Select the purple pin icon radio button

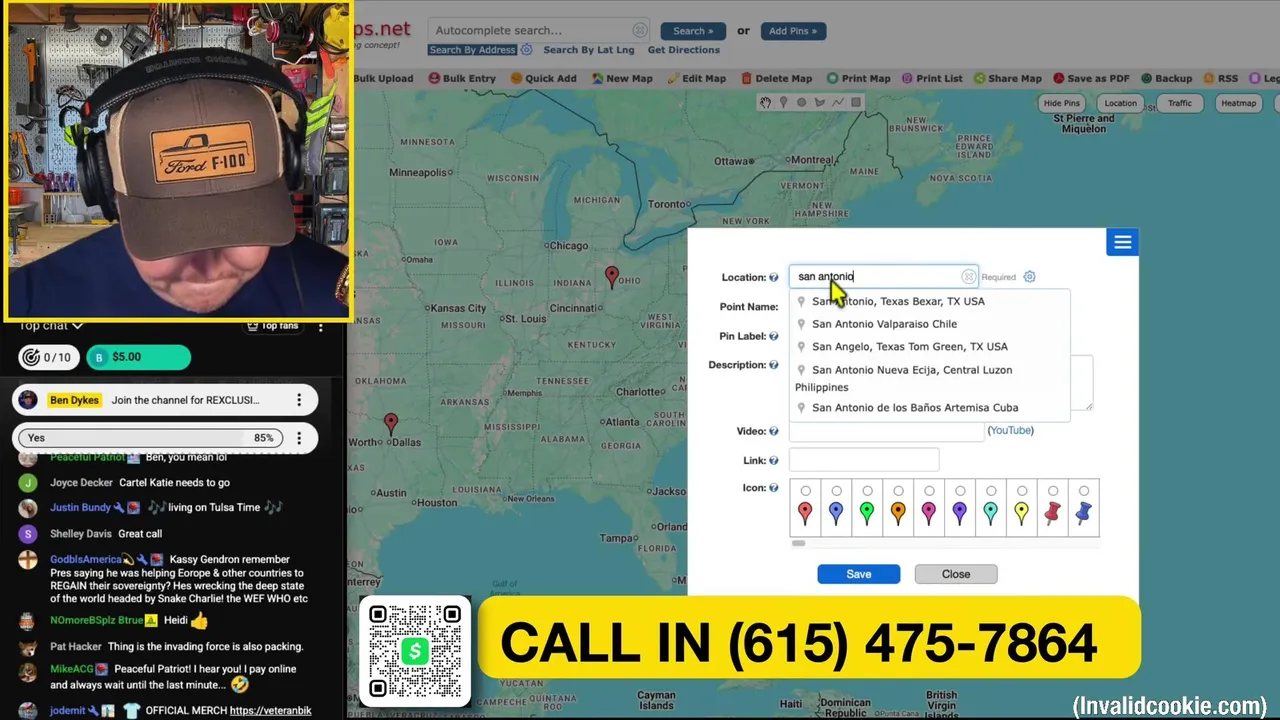960,491
